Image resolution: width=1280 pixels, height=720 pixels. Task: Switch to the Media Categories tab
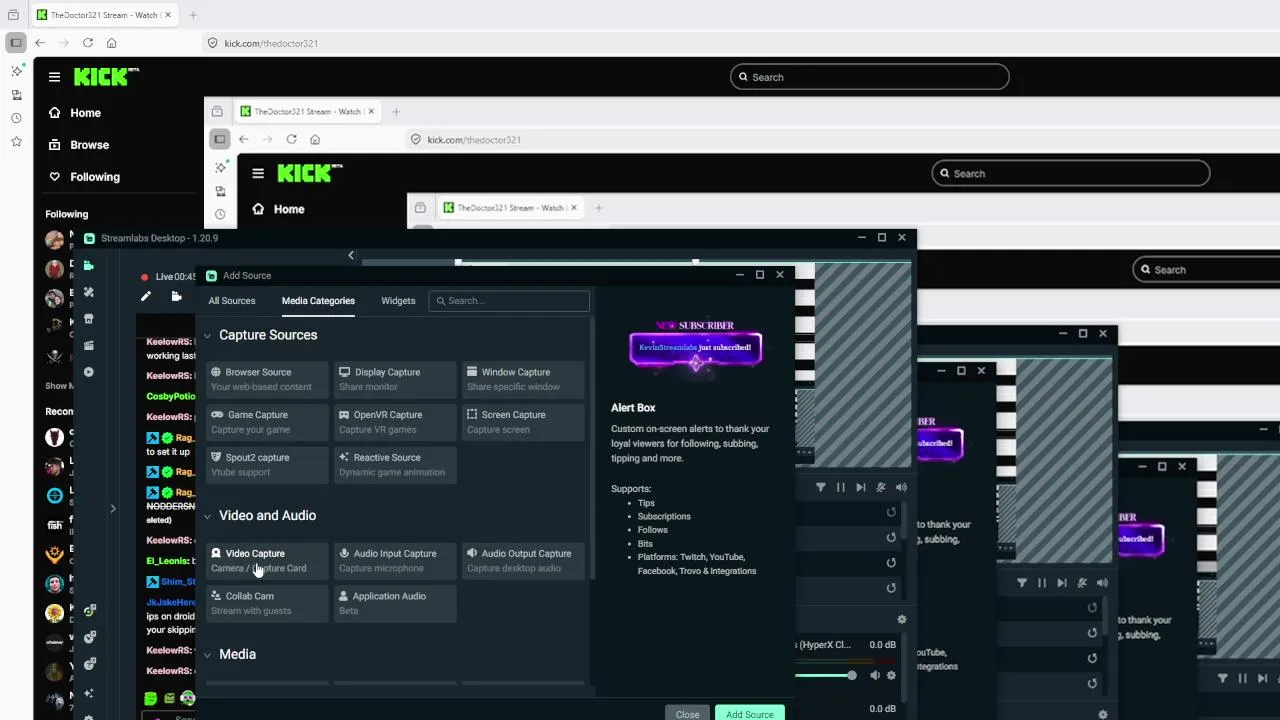click(x=318, y=301)
